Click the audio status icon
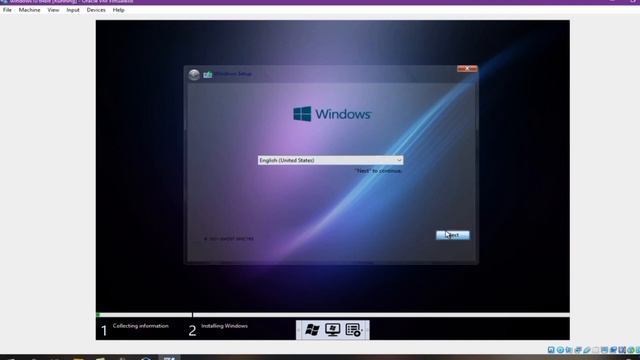This screenshot has width=640, height=360. point(569,350)
